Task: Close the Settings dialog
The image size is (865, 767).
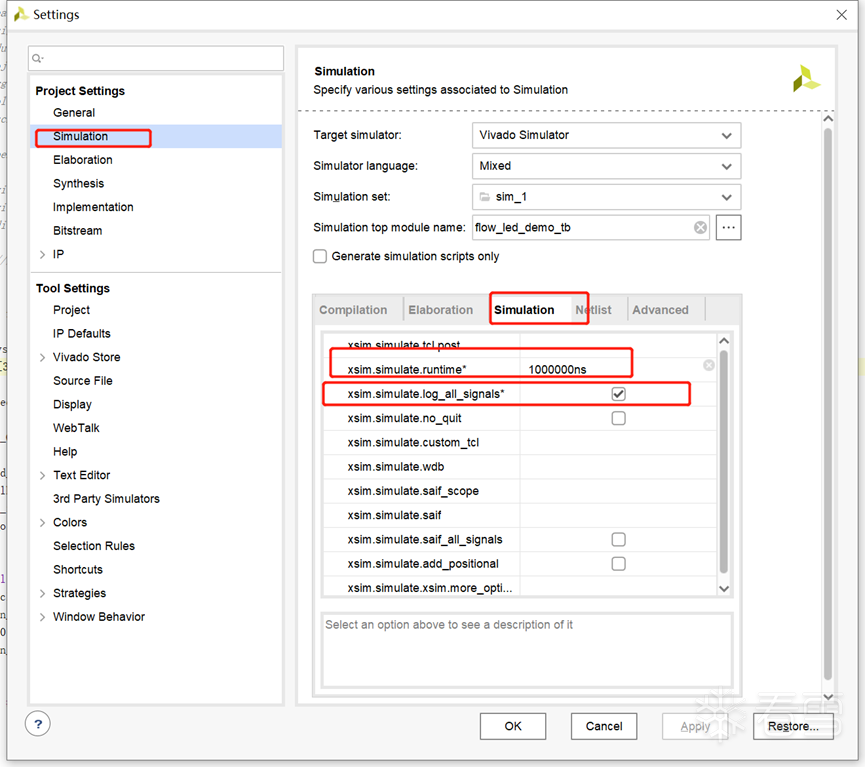Action: click(x=841, y=15)
